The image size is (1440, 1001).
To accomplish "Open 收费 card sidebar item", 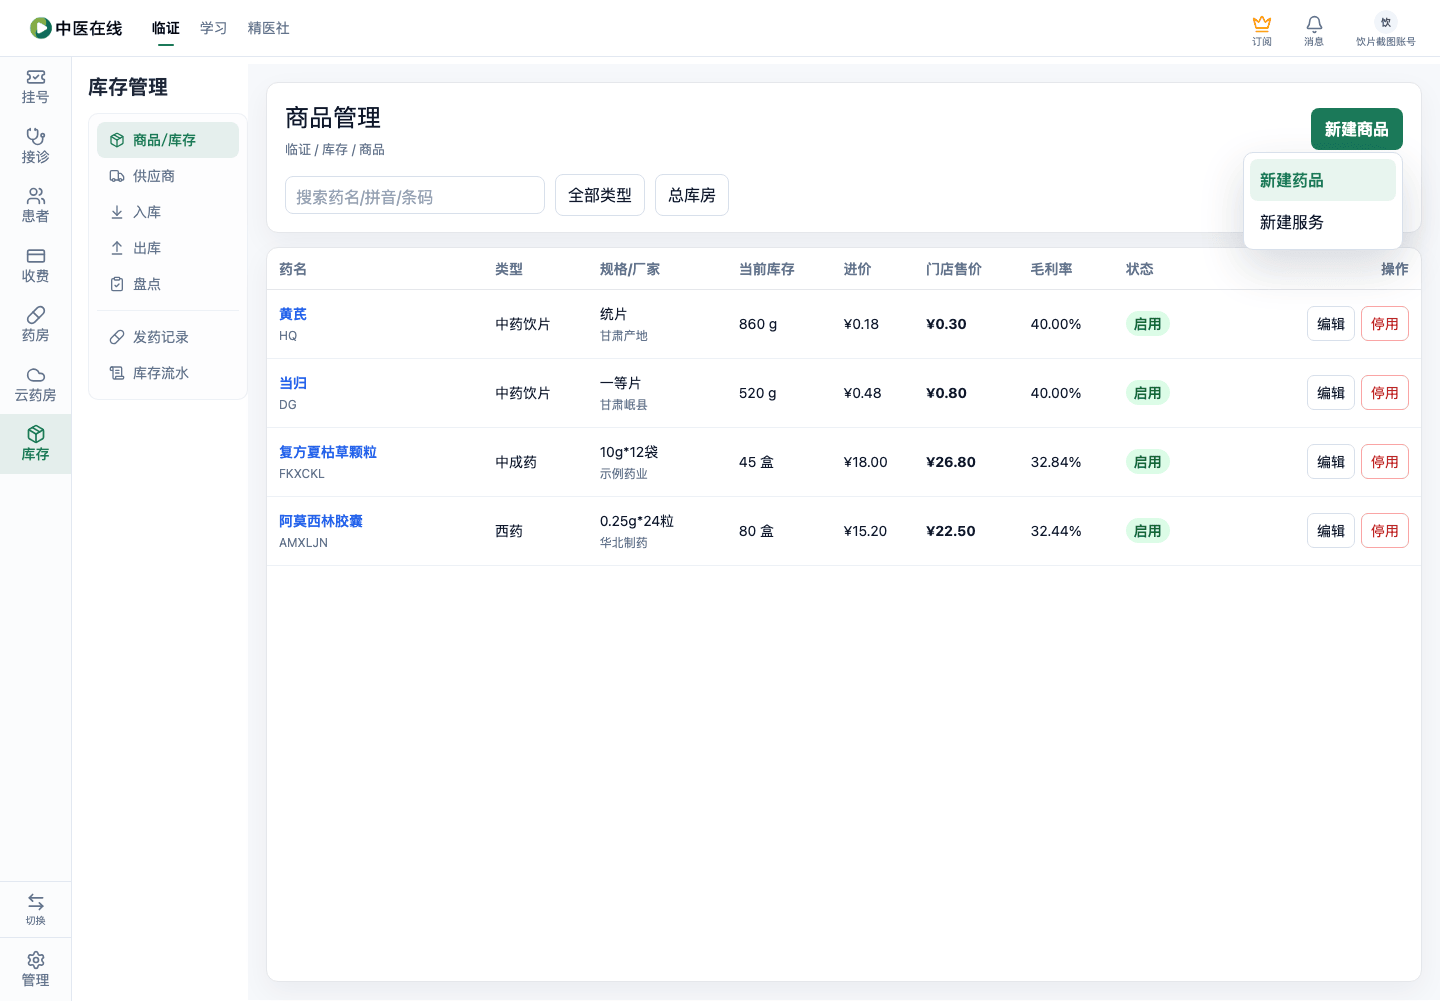I will [x=36, y=265].
